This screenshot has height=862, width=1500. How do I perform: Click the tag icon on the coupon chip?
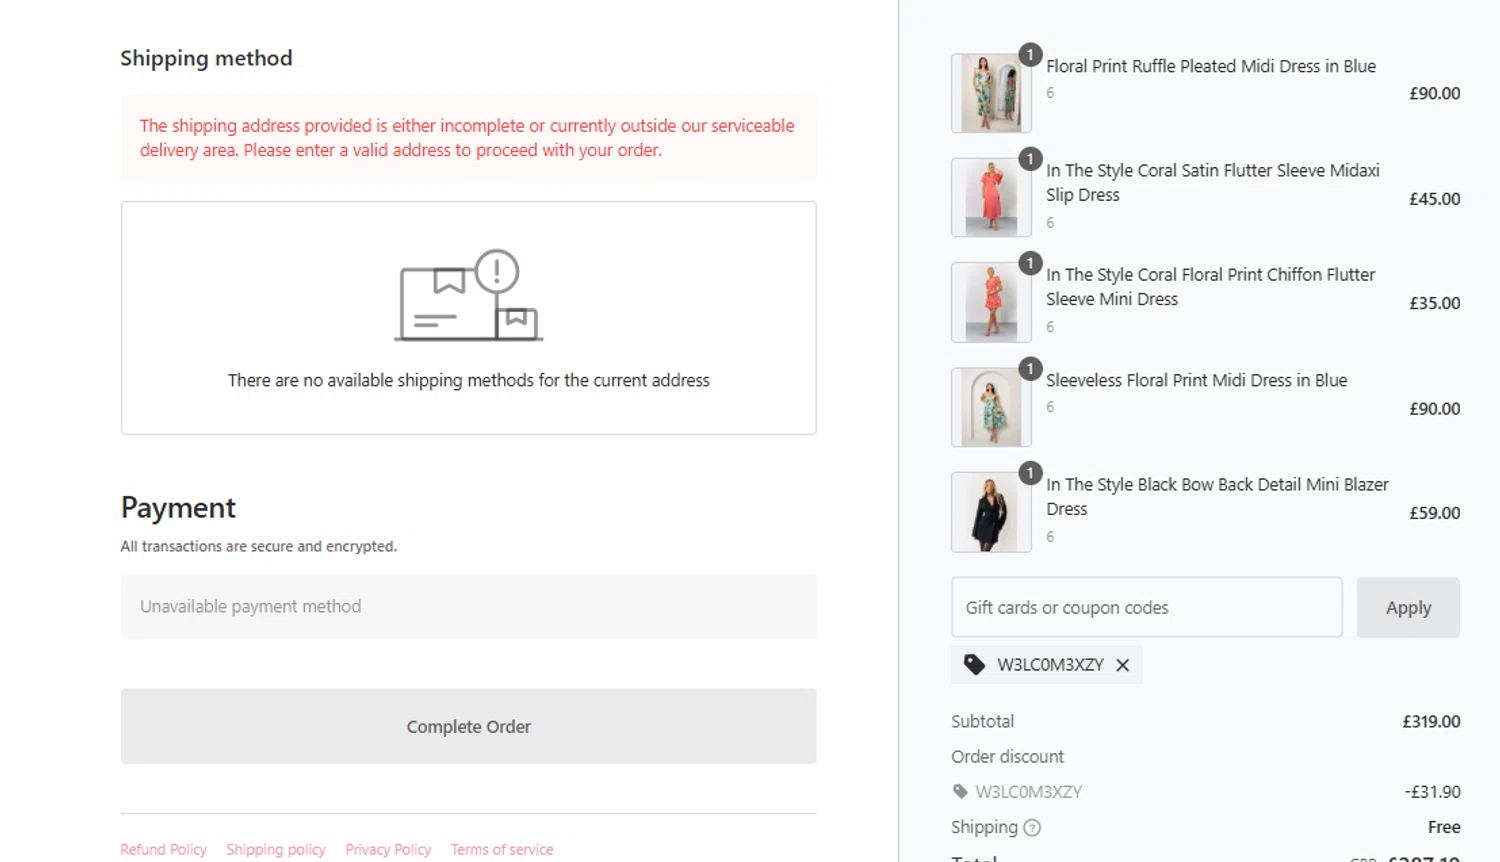point(974,664)
